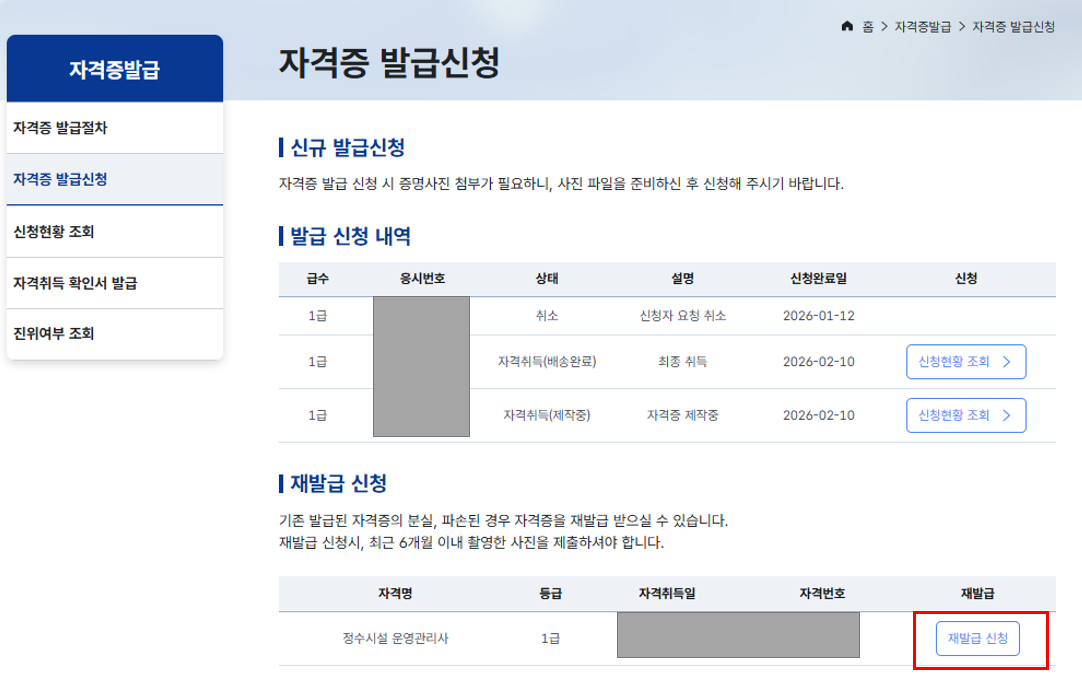
Task: Select the 정수시설 운영관리사 table cell
Action: (393, 638)
